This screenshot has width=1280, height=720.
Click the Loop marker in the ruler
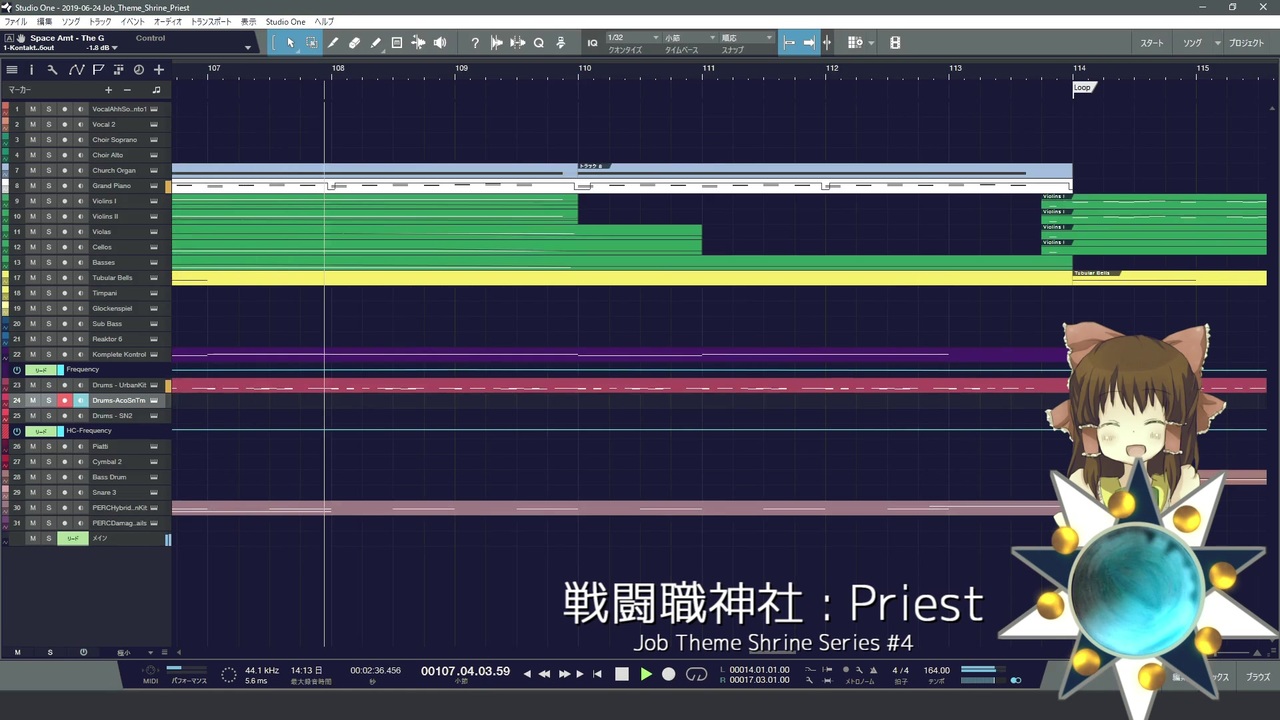tap(1083, 87)
